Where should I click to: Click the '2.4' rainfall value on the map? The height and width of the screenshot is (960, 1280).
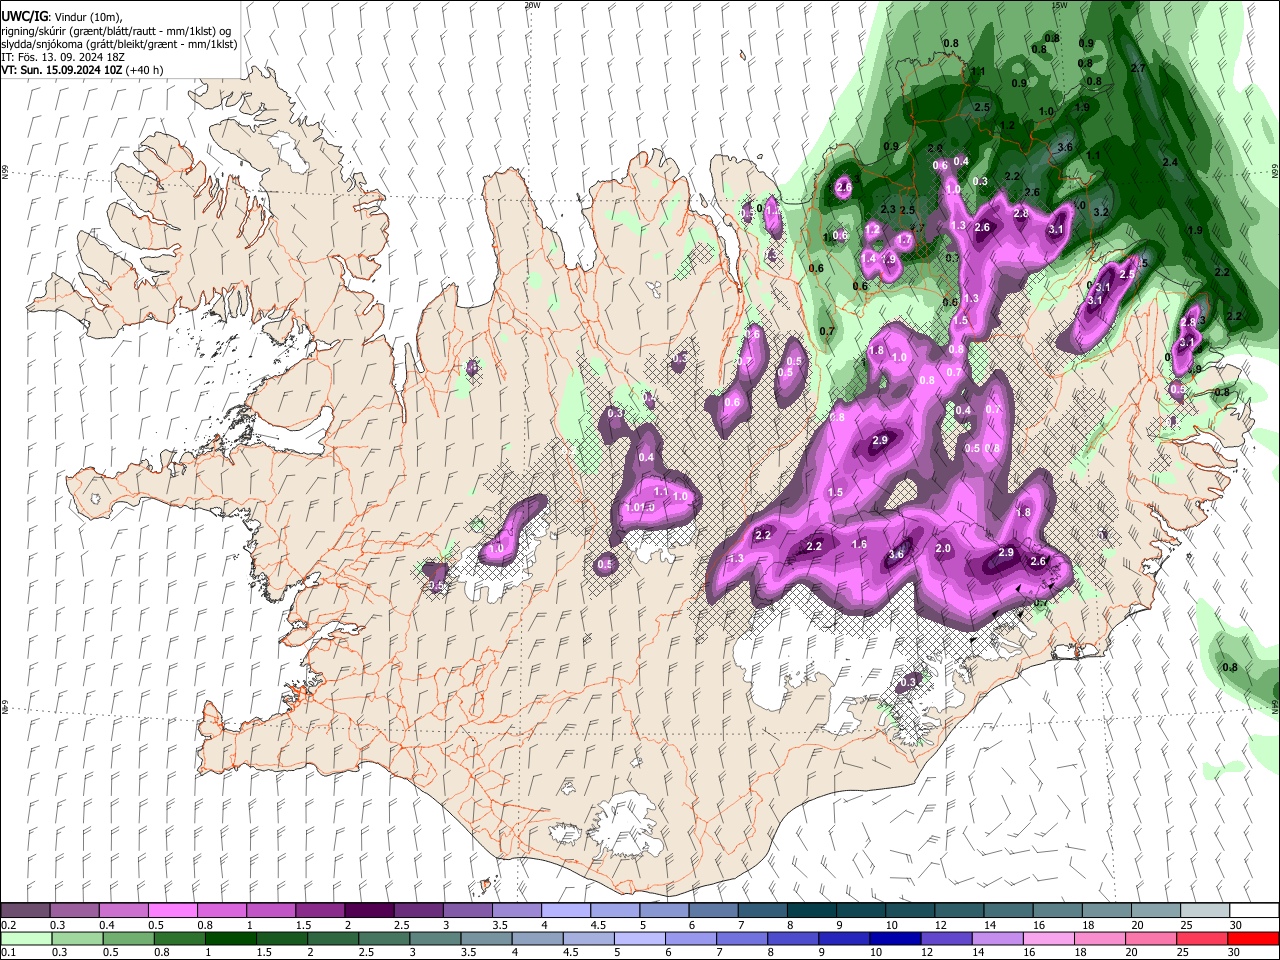(1170, 162)
